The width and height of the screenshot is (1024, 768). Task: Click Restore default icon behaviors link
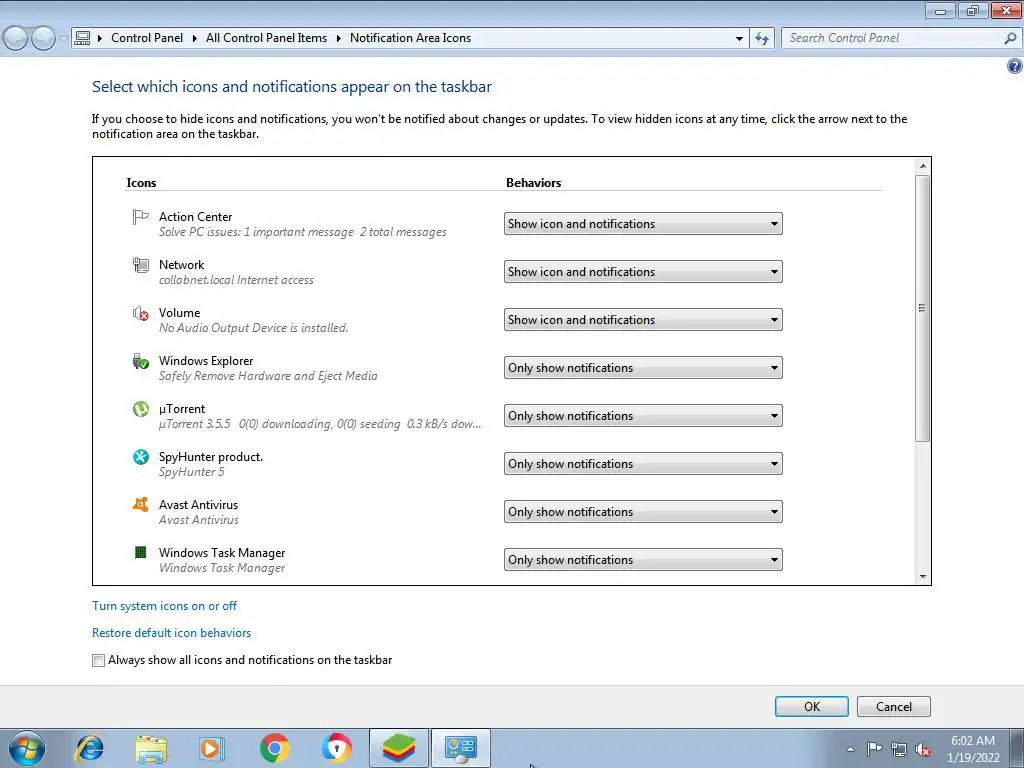pyautogui.click(x=171, y=633)
